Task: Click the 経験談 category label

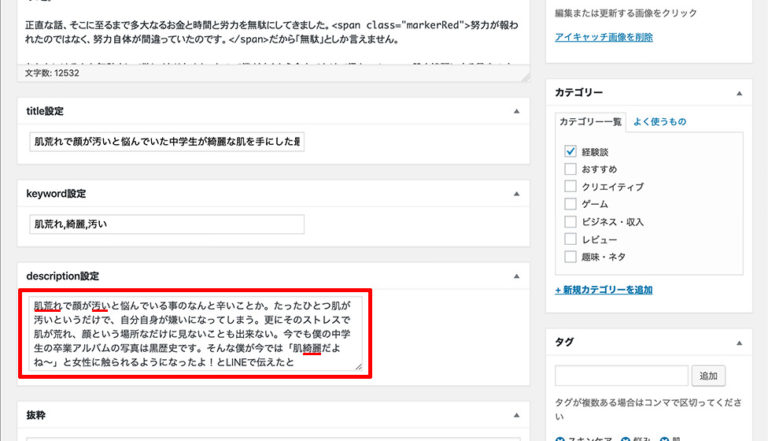Action: 595,152
